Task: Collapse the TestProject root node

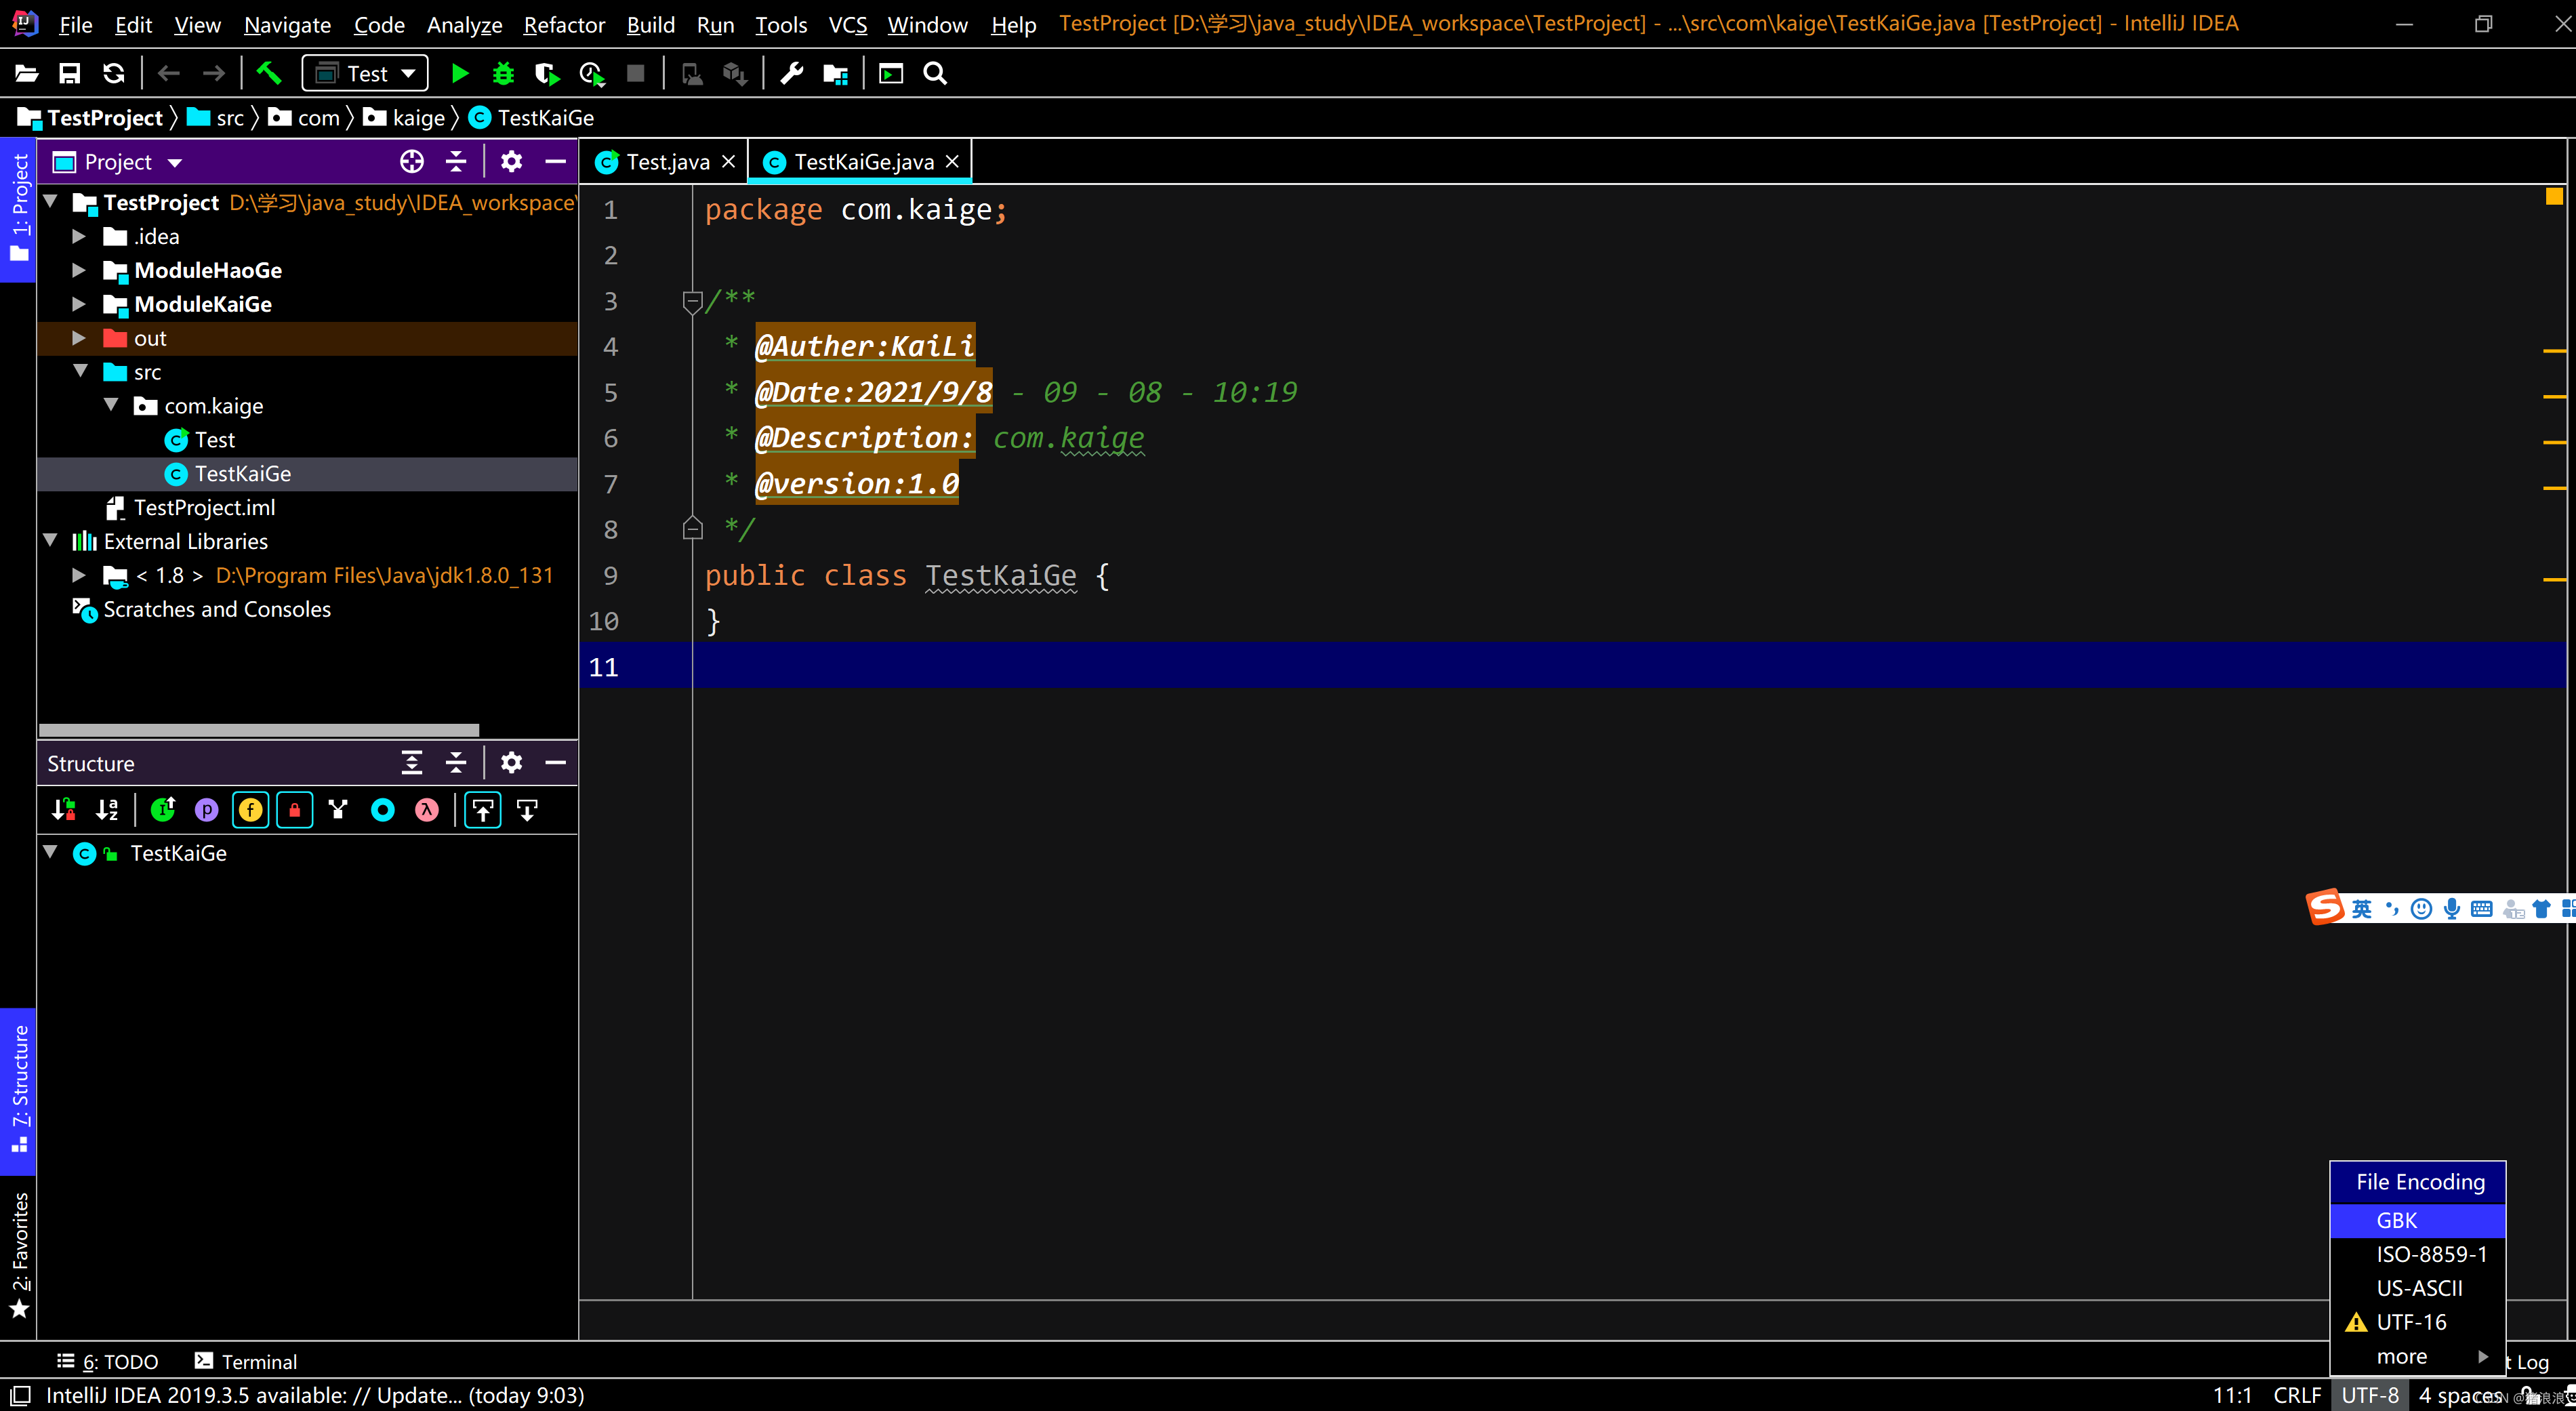Action: 50,202
